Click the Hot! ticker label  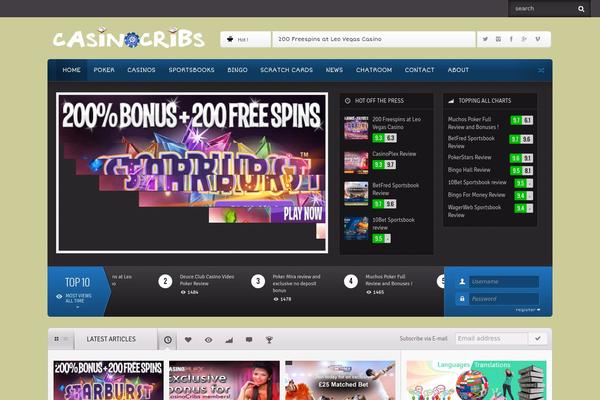tap(245, 39)
